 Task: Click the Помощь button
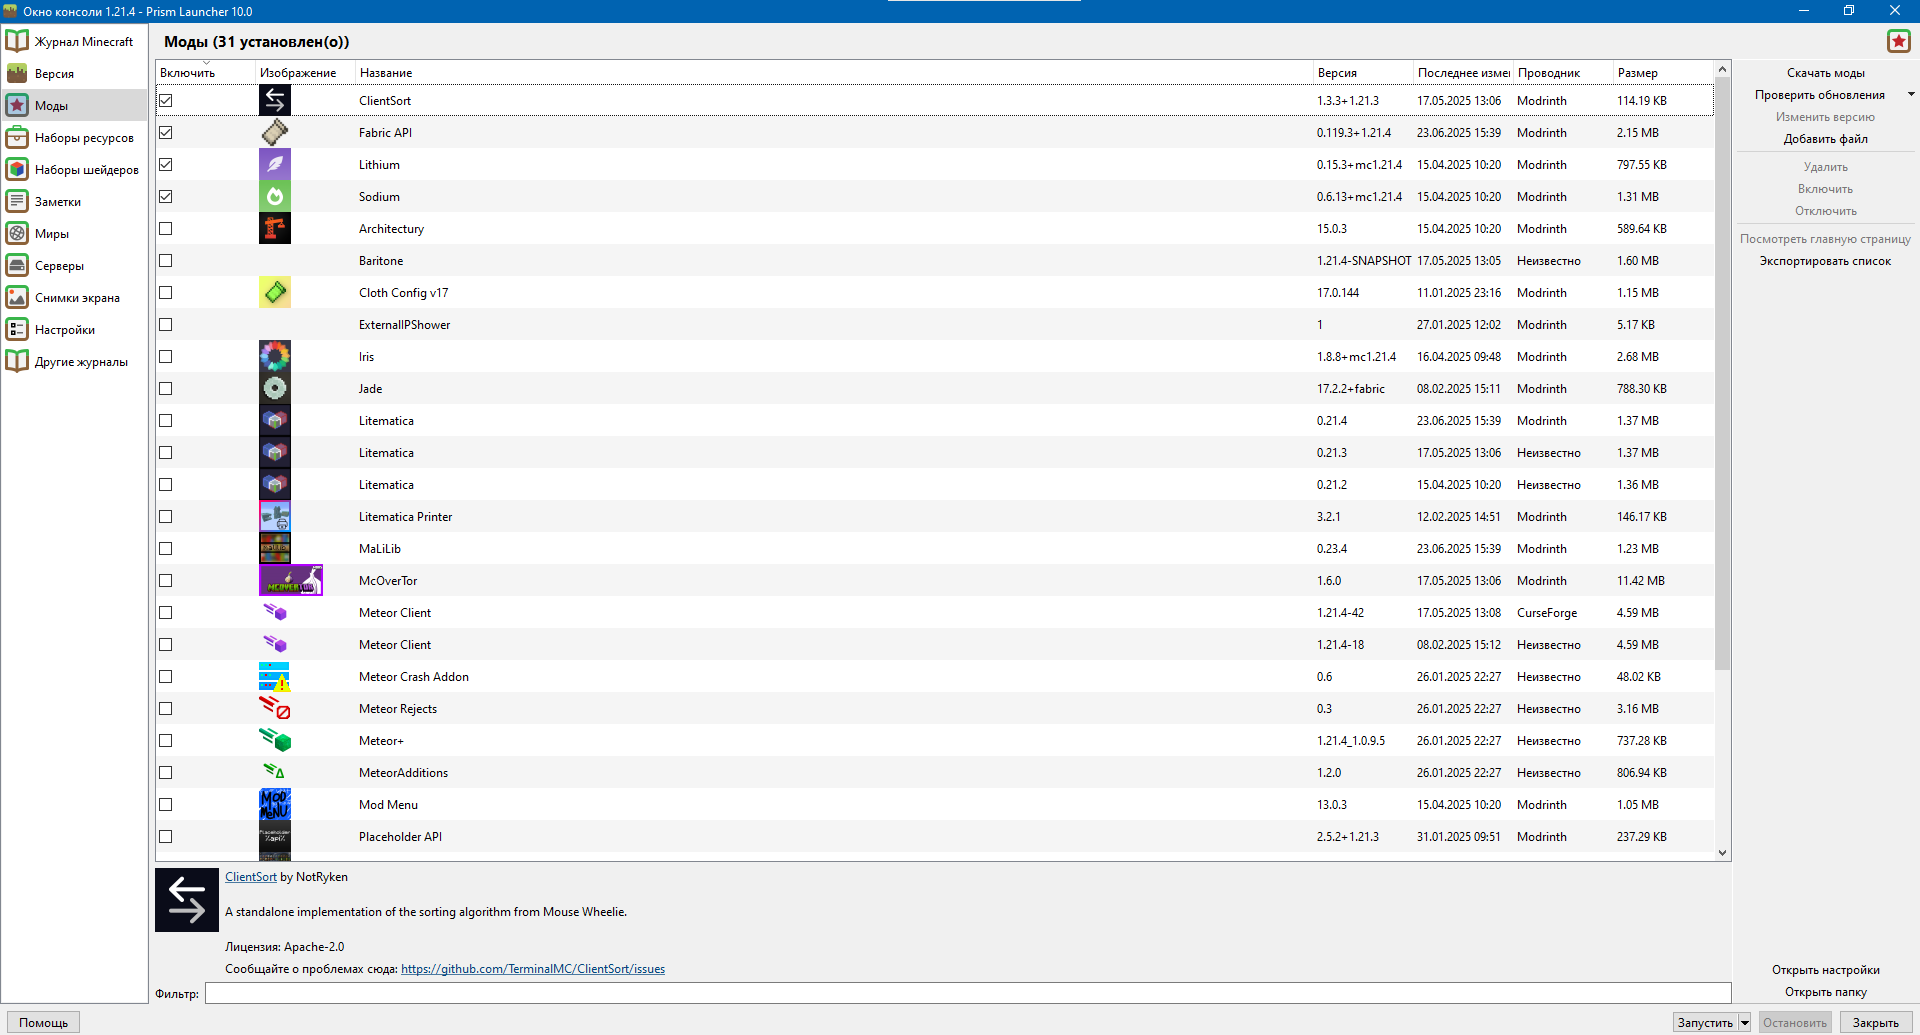(43, 1023)
